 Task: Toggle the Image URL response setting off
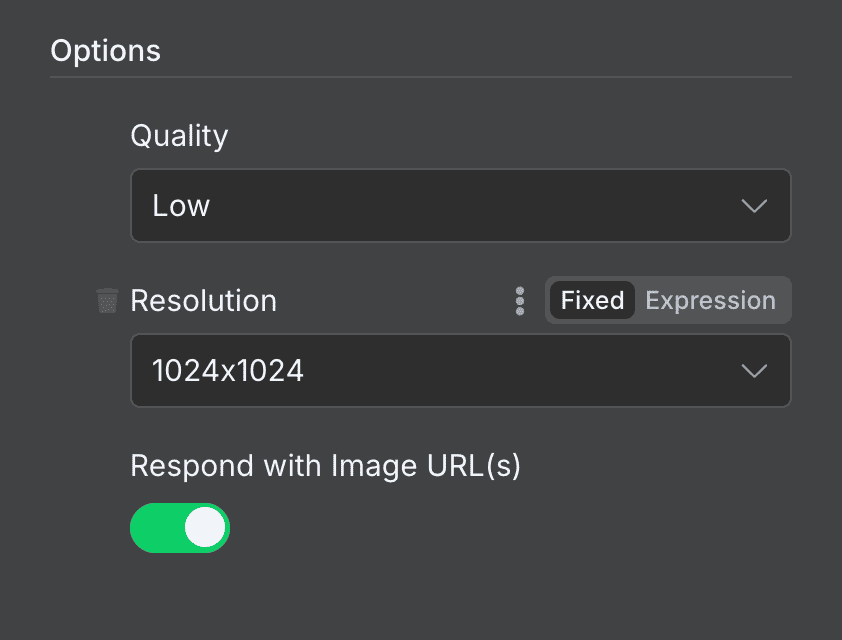[180, 527]
